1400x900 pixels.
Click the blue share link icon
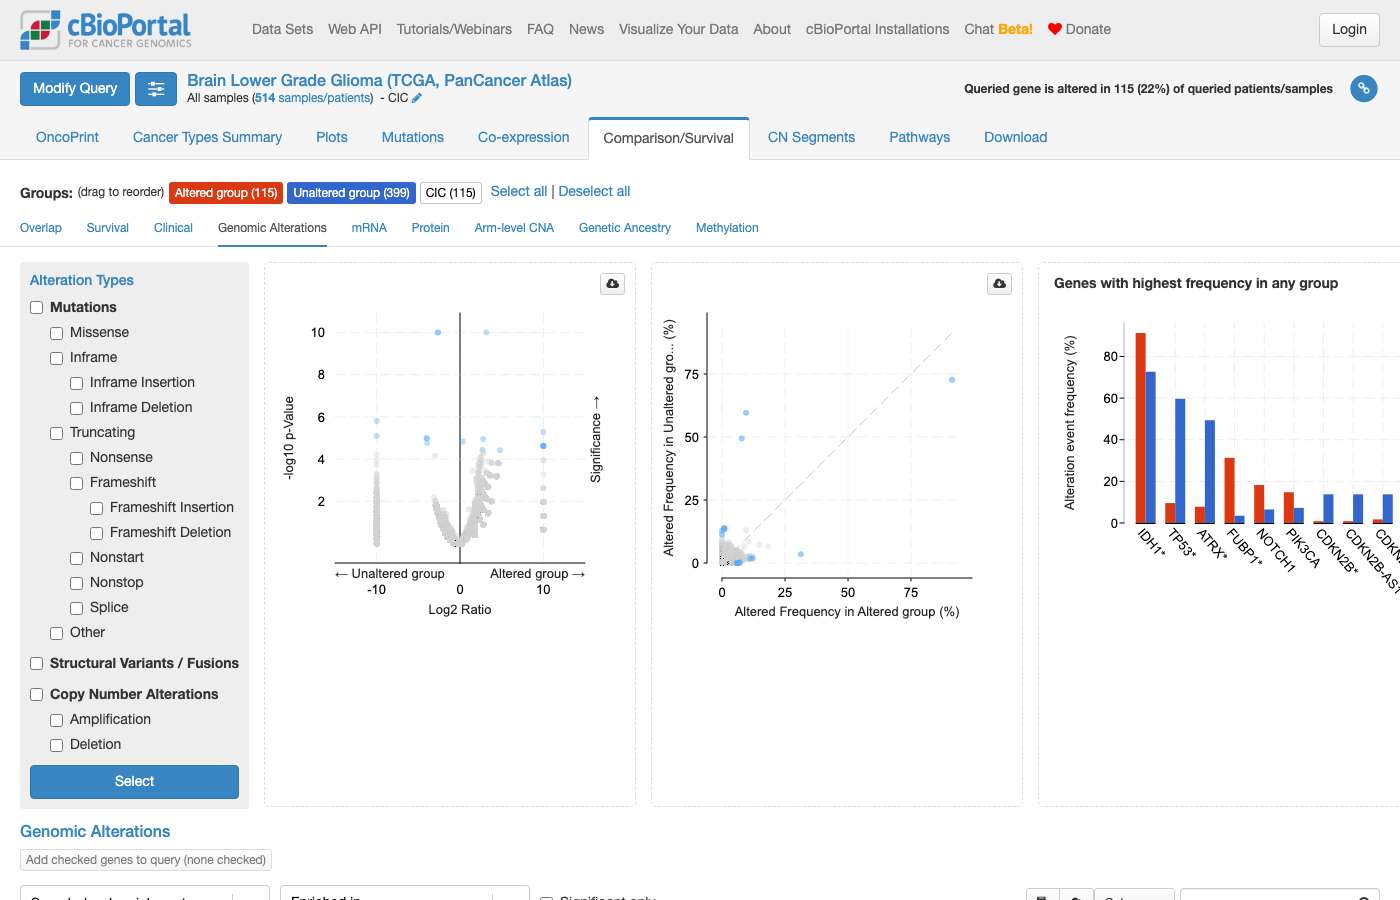1364,89
